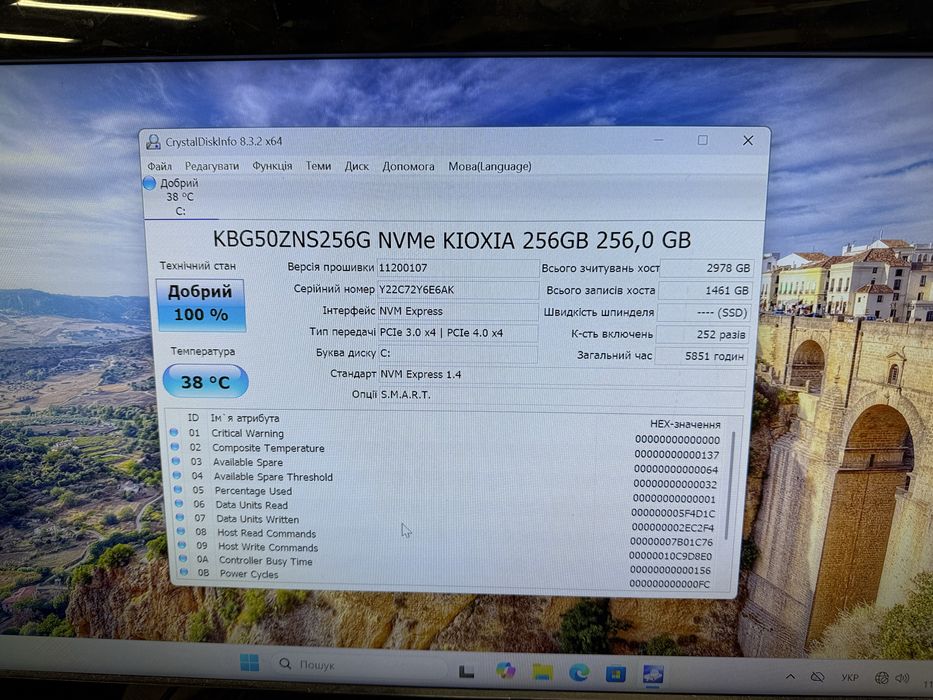The height and width of the screenshot is (700, 933).
Task: Open Microsoft Store from the taskbar
Action: [616, 674]
